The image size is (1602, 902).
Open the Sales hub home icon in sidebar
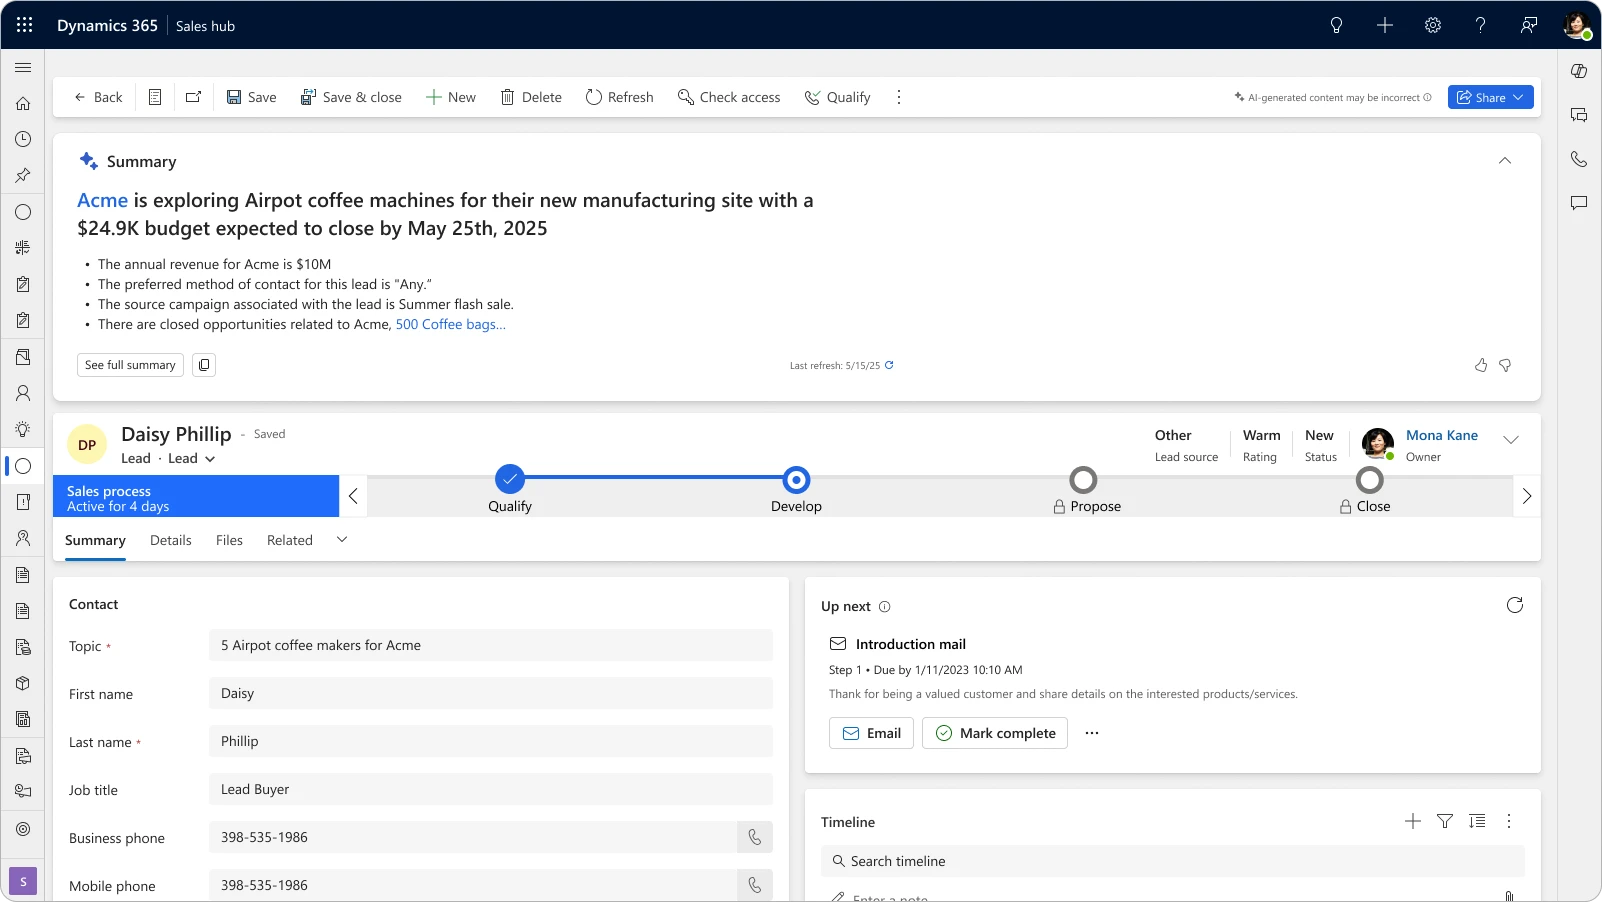pos(22,104)
